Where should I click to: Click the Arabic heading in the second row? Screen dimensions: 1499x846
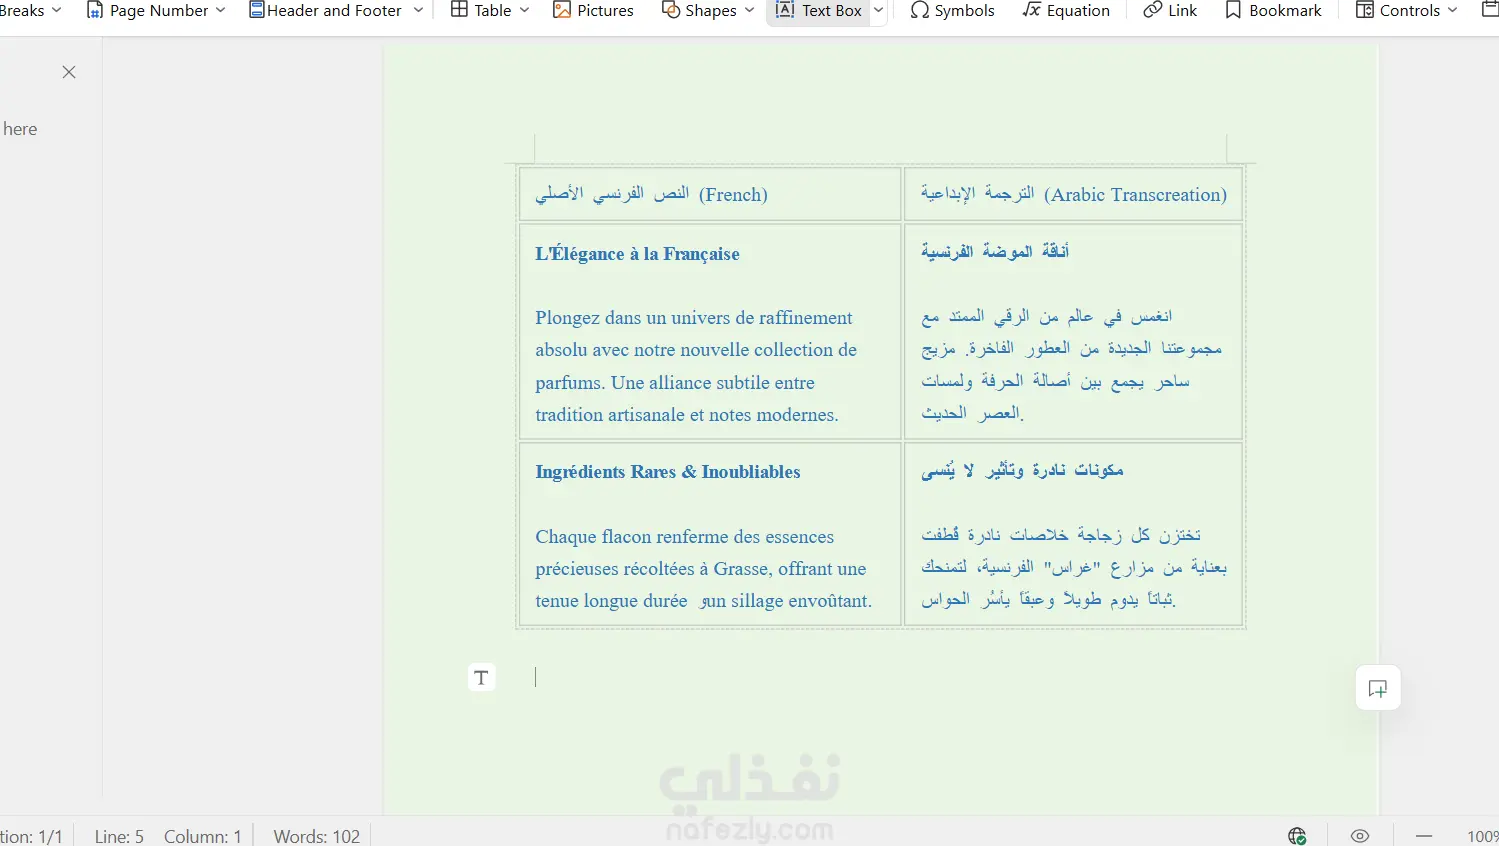(x=995, y=252)
